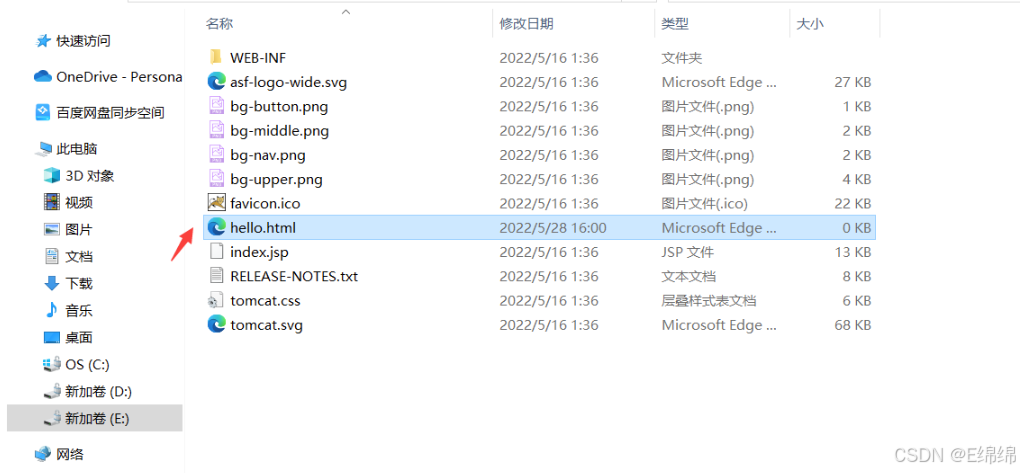Click the 文本文档 type cell
The image size is (1020, 473).
point(689,276)
